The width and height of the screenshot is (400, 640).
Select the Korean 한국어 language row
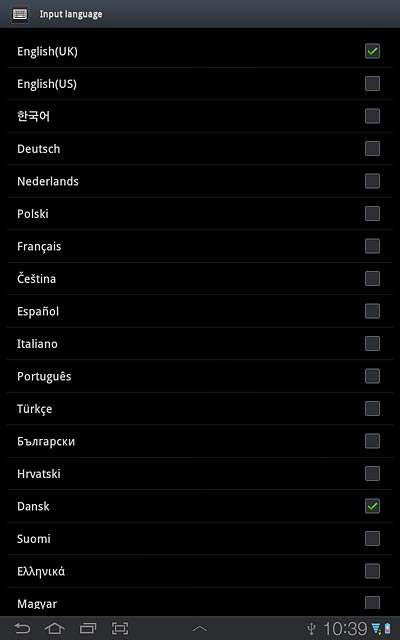pyautogui.click(x=200, y=116)
